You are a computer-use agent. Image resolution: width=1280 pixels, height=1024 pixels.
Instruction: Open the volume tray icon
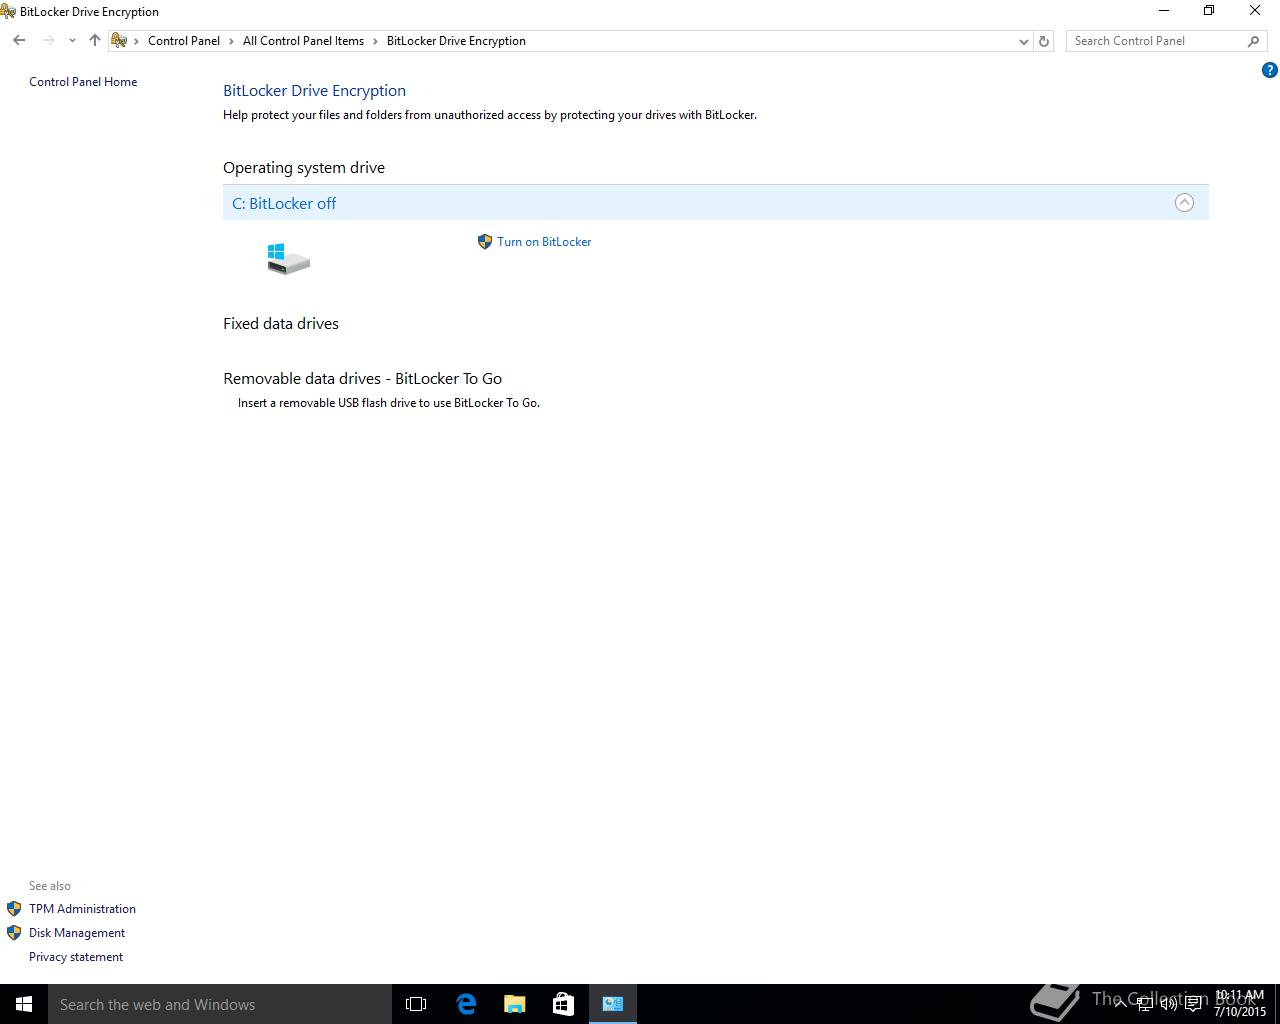[1169, 1004]
